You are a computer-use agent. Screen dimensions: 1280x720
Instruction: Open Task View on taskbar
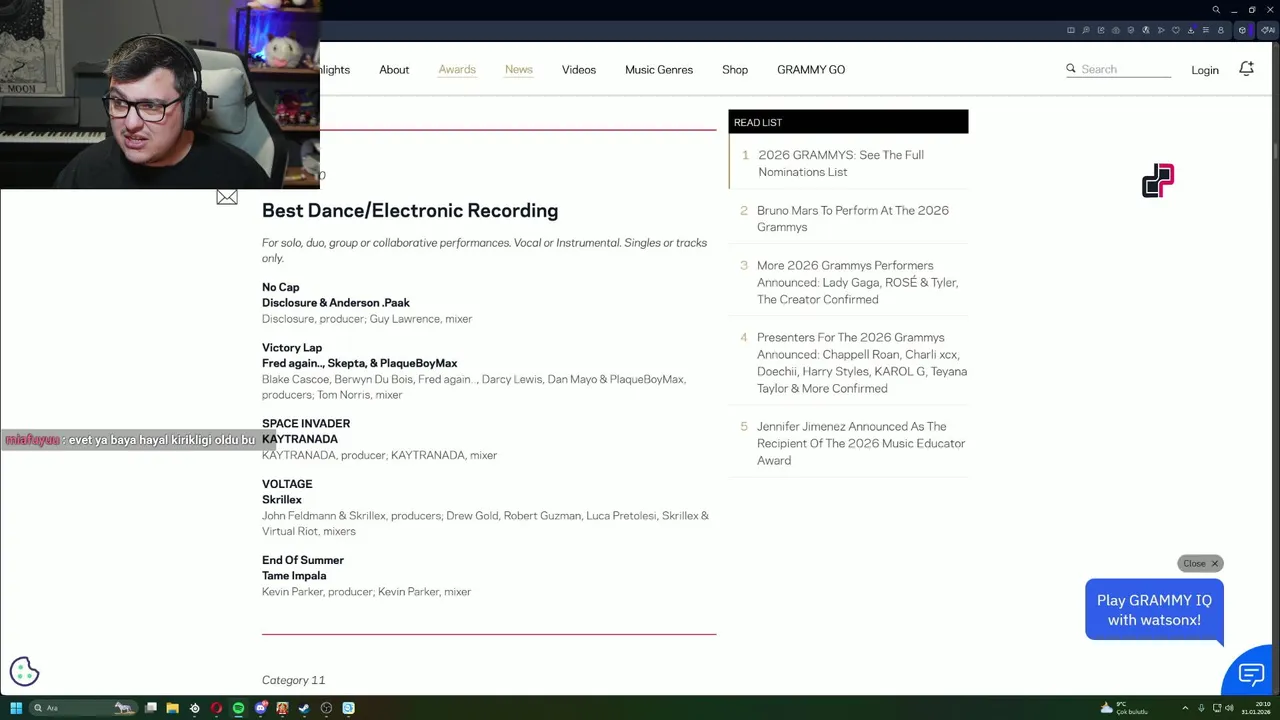151,708
